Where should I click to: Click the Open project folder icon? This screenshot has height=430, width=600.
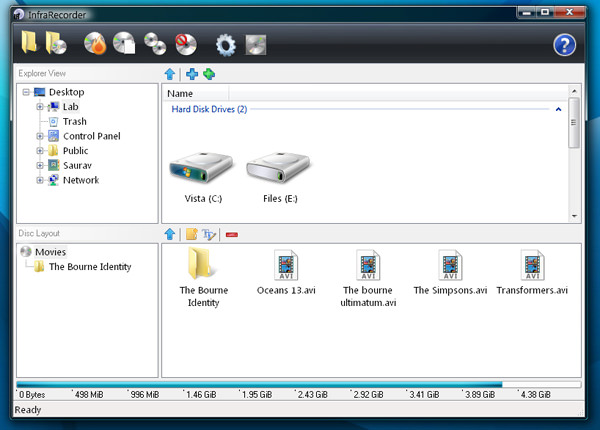[x=30, y=43]
